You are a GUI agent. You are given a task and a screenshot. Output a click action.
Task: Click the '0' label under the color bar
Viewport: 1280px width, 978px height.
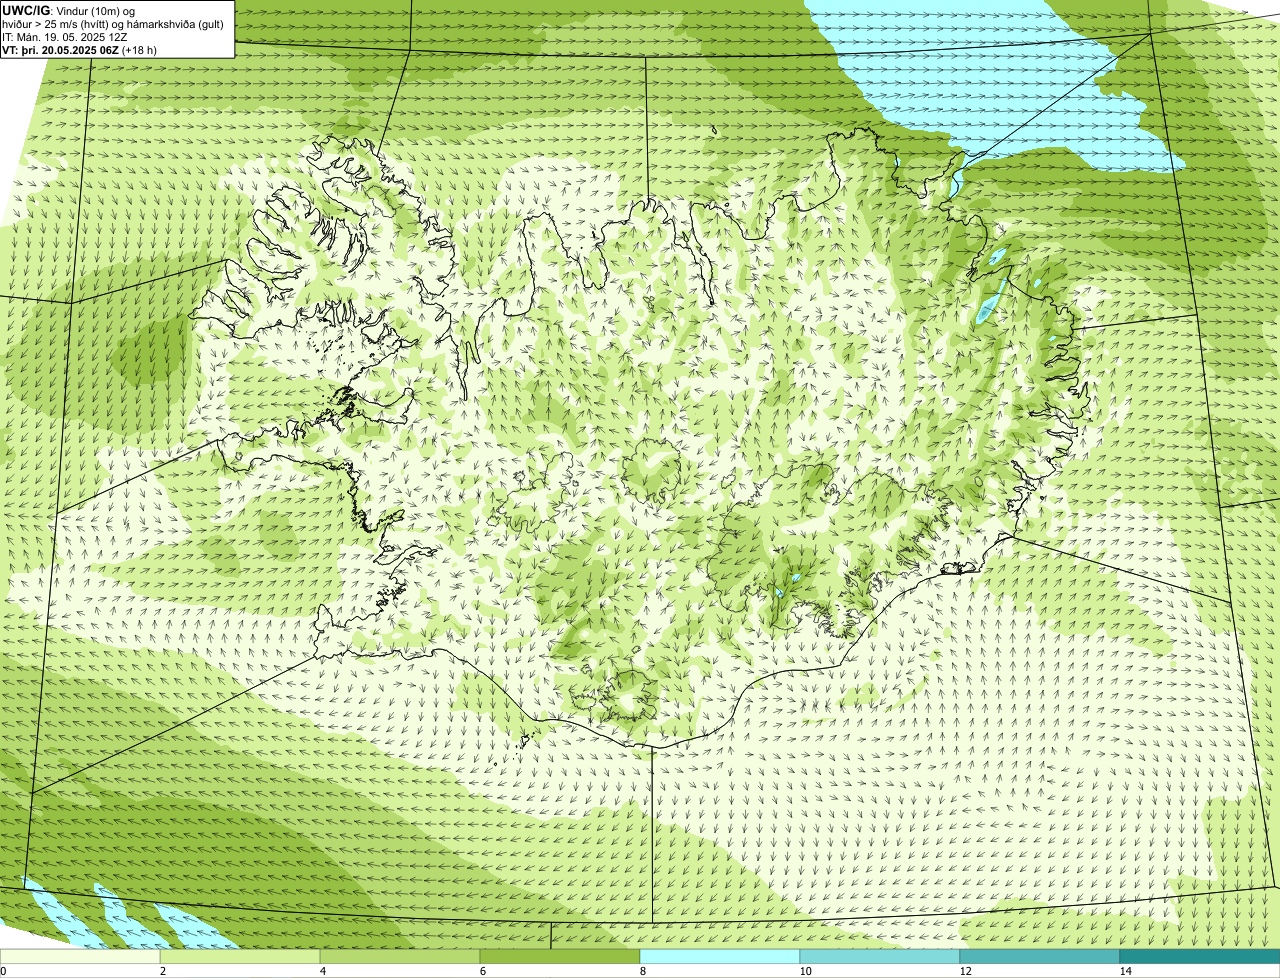(x=3, y=971)
